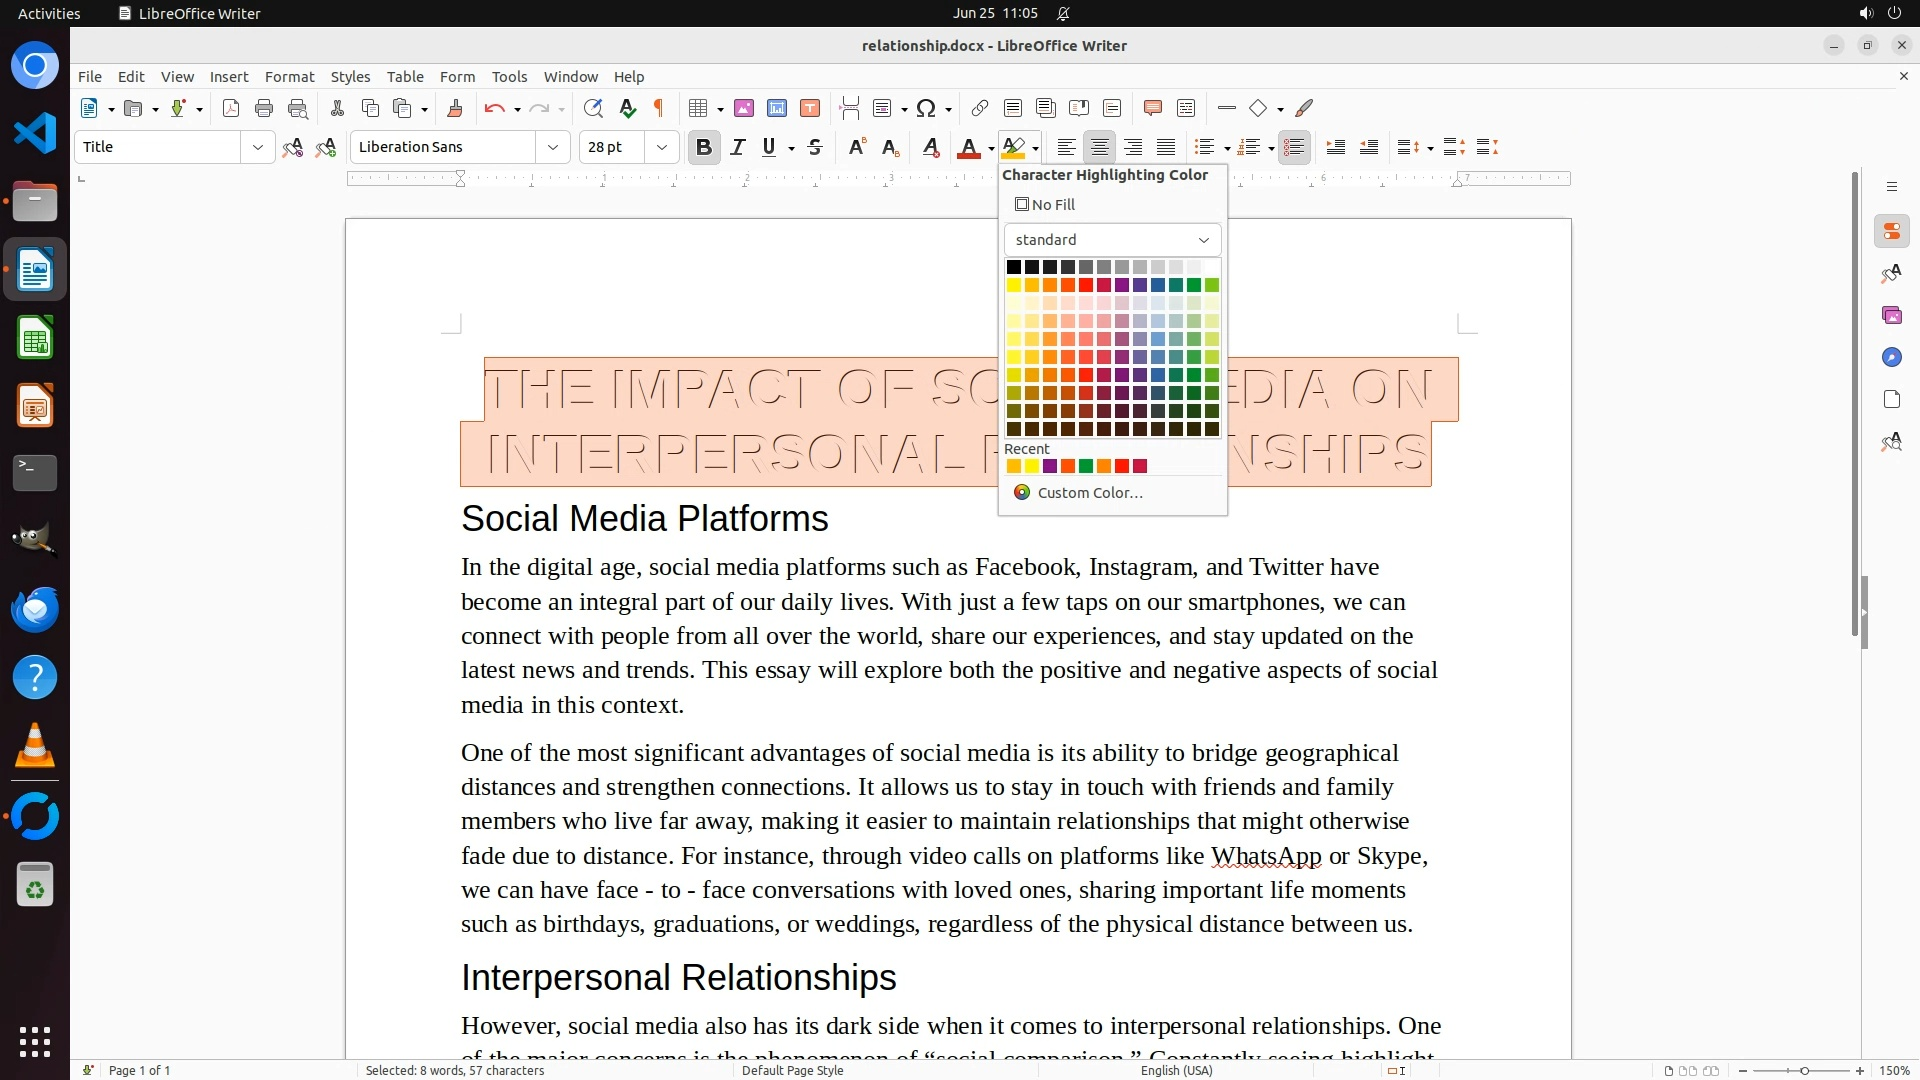The image size is (1920, 1080).
Task: Open the font size 28 pt dropdown
Action: point(661,148)
